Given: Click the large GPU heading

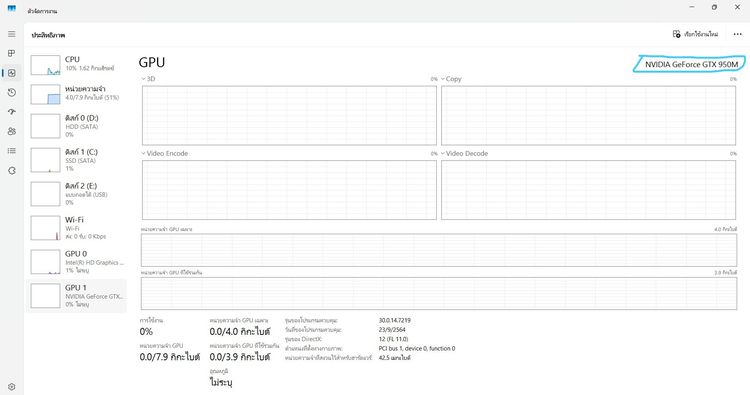Looking at the screenshot, I should 152,63.
